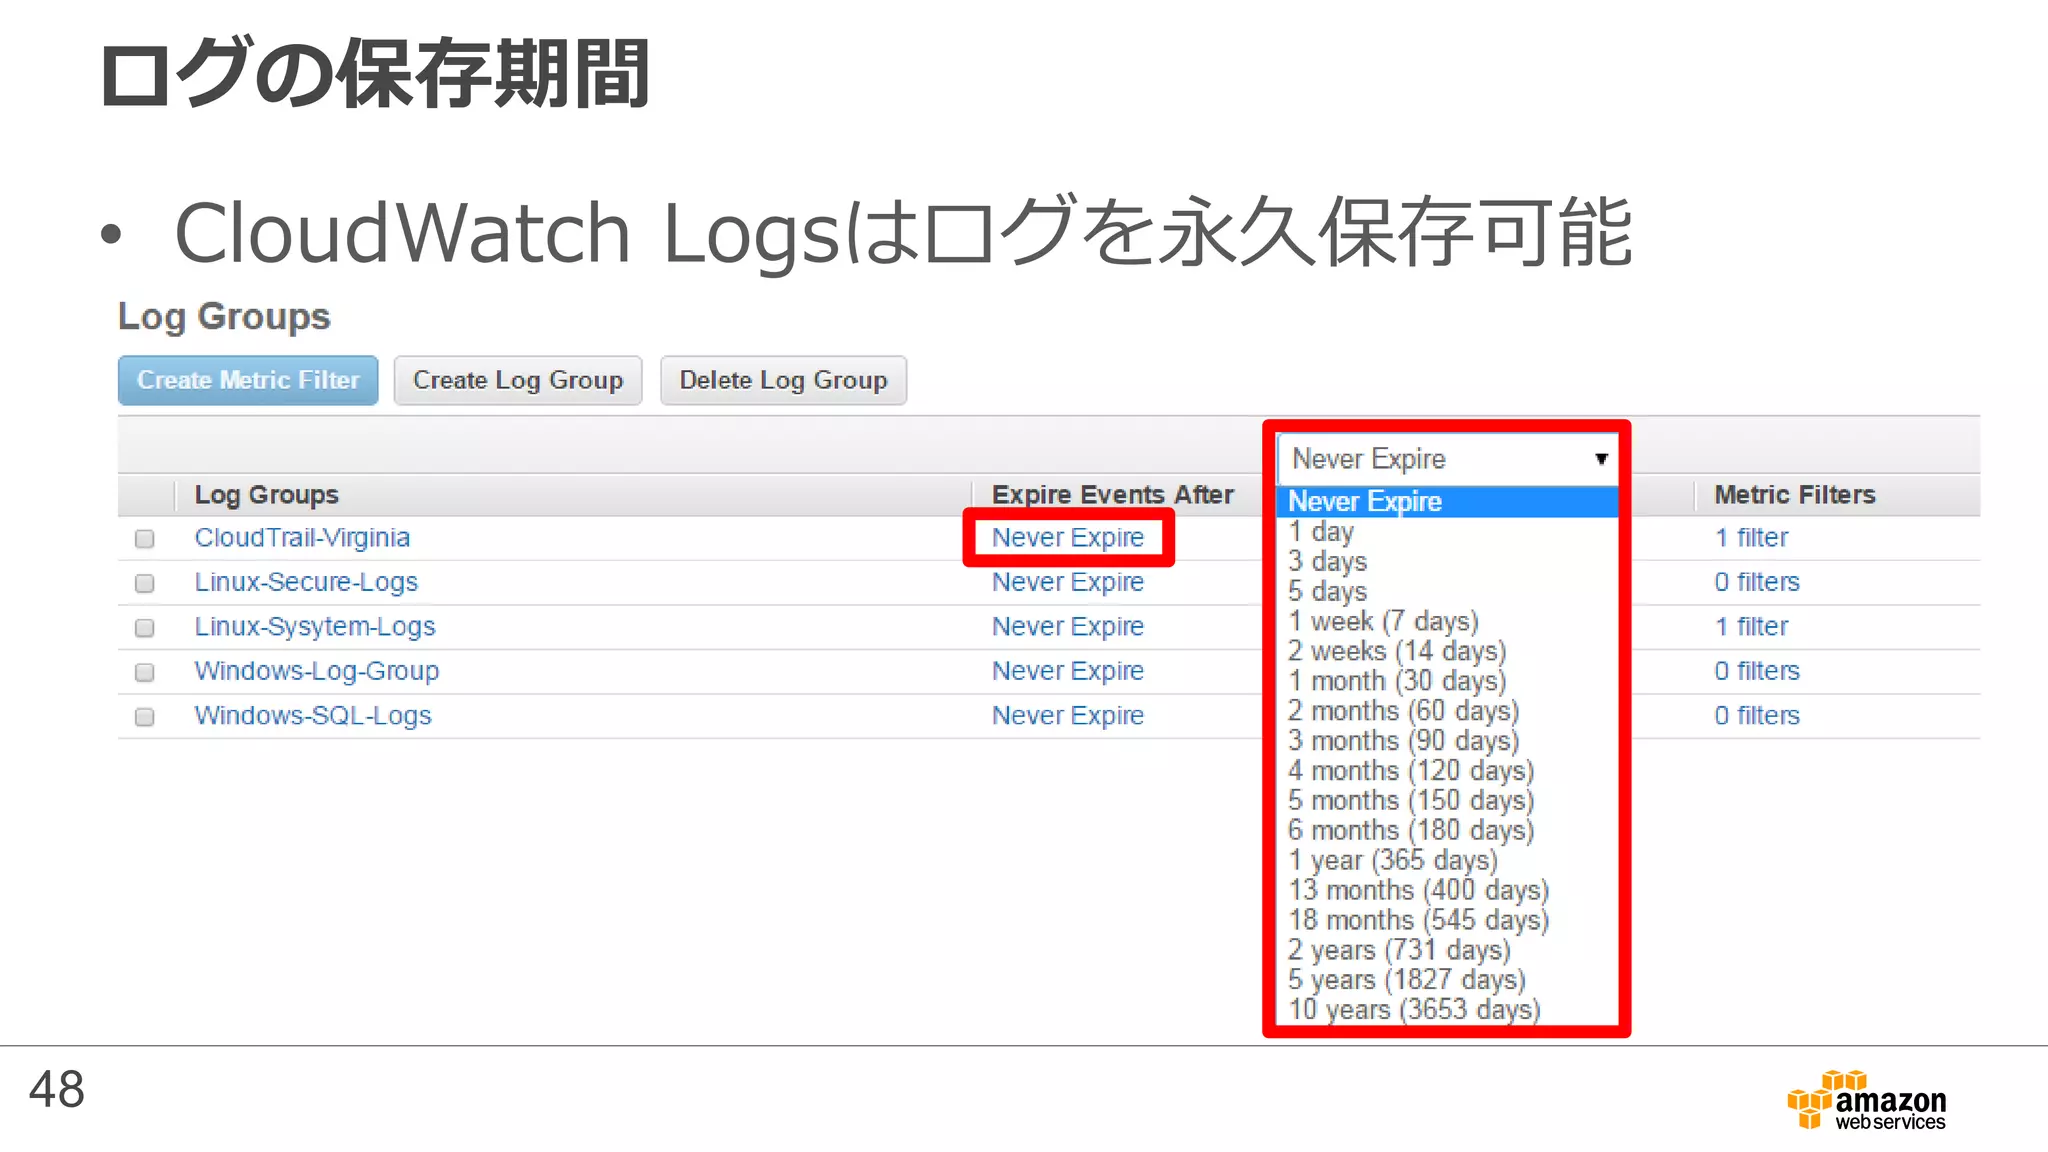Click the Log Groups column header
This screenshot has width=2048, height=1152.
click(x=267, y=495)
